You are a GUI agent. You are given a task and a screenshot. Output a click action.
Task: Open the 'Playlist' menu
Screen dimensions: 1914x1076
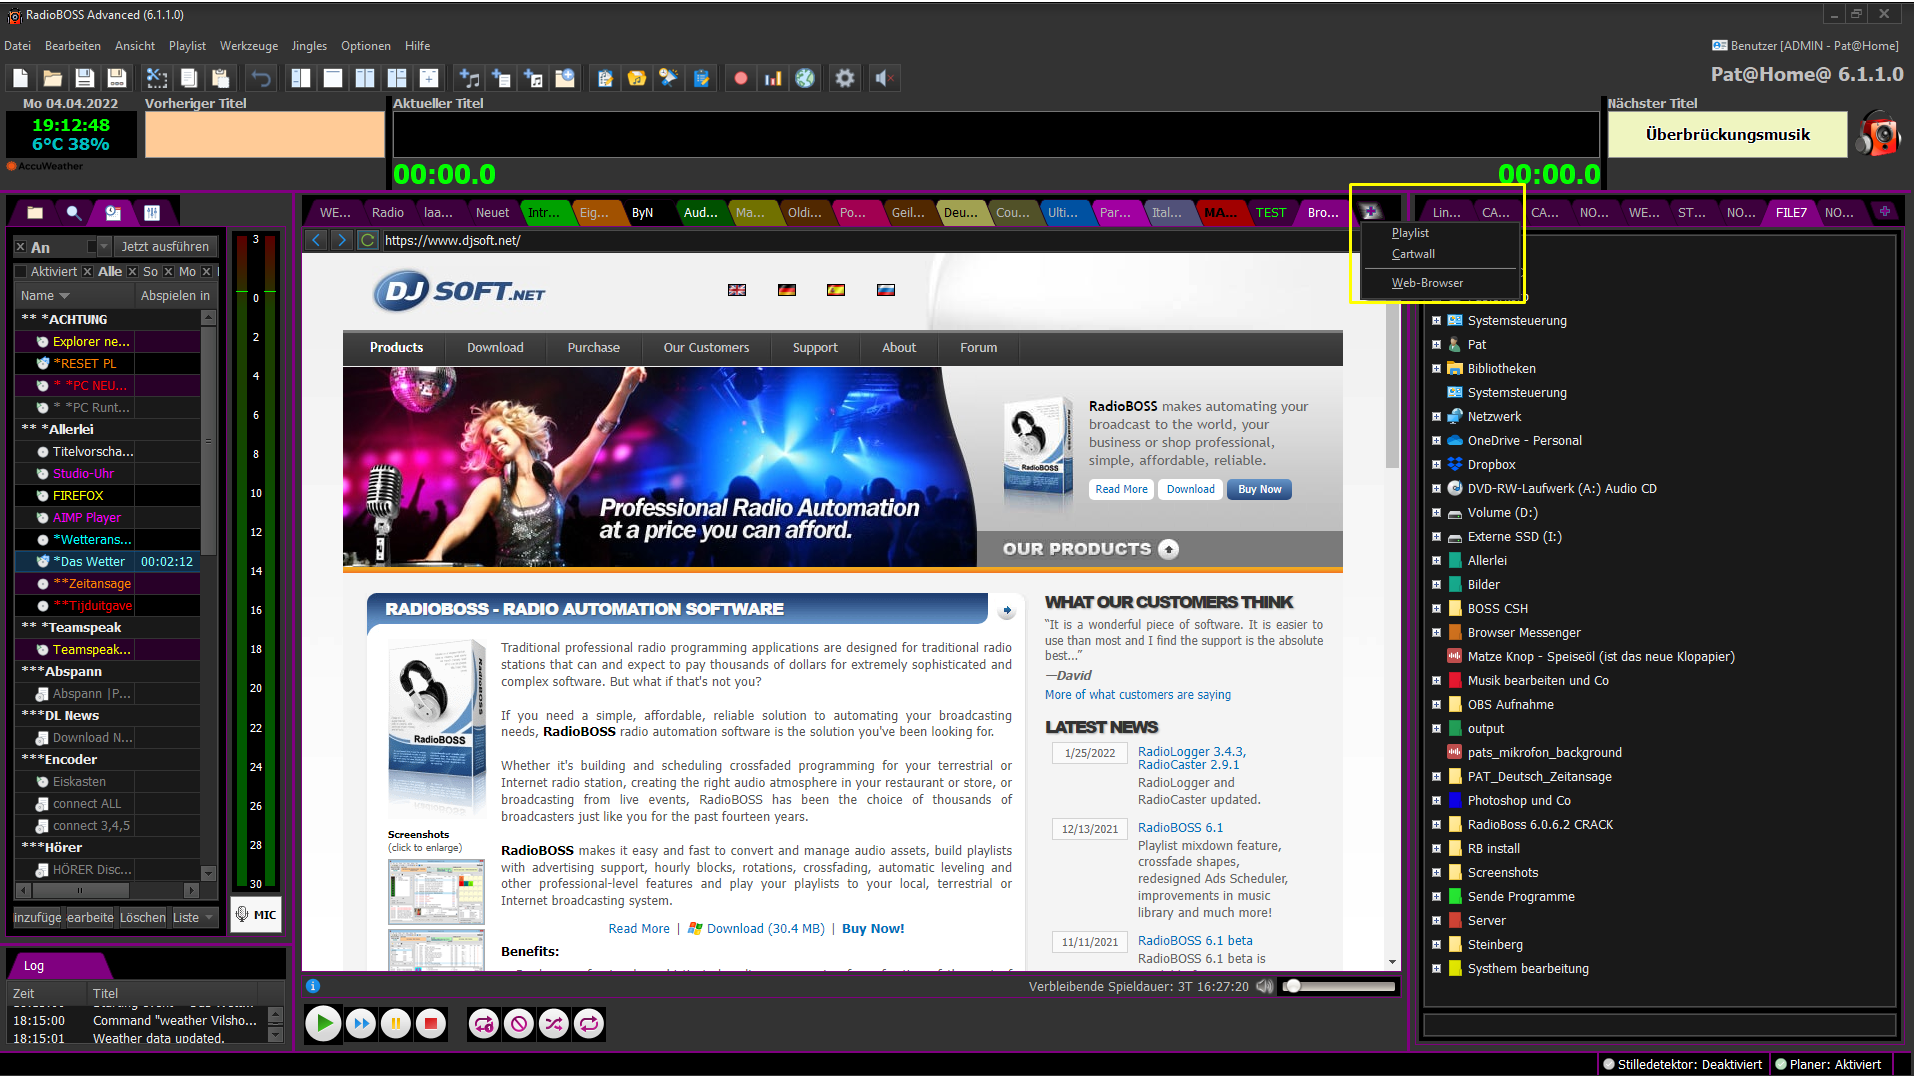(187, 46)
